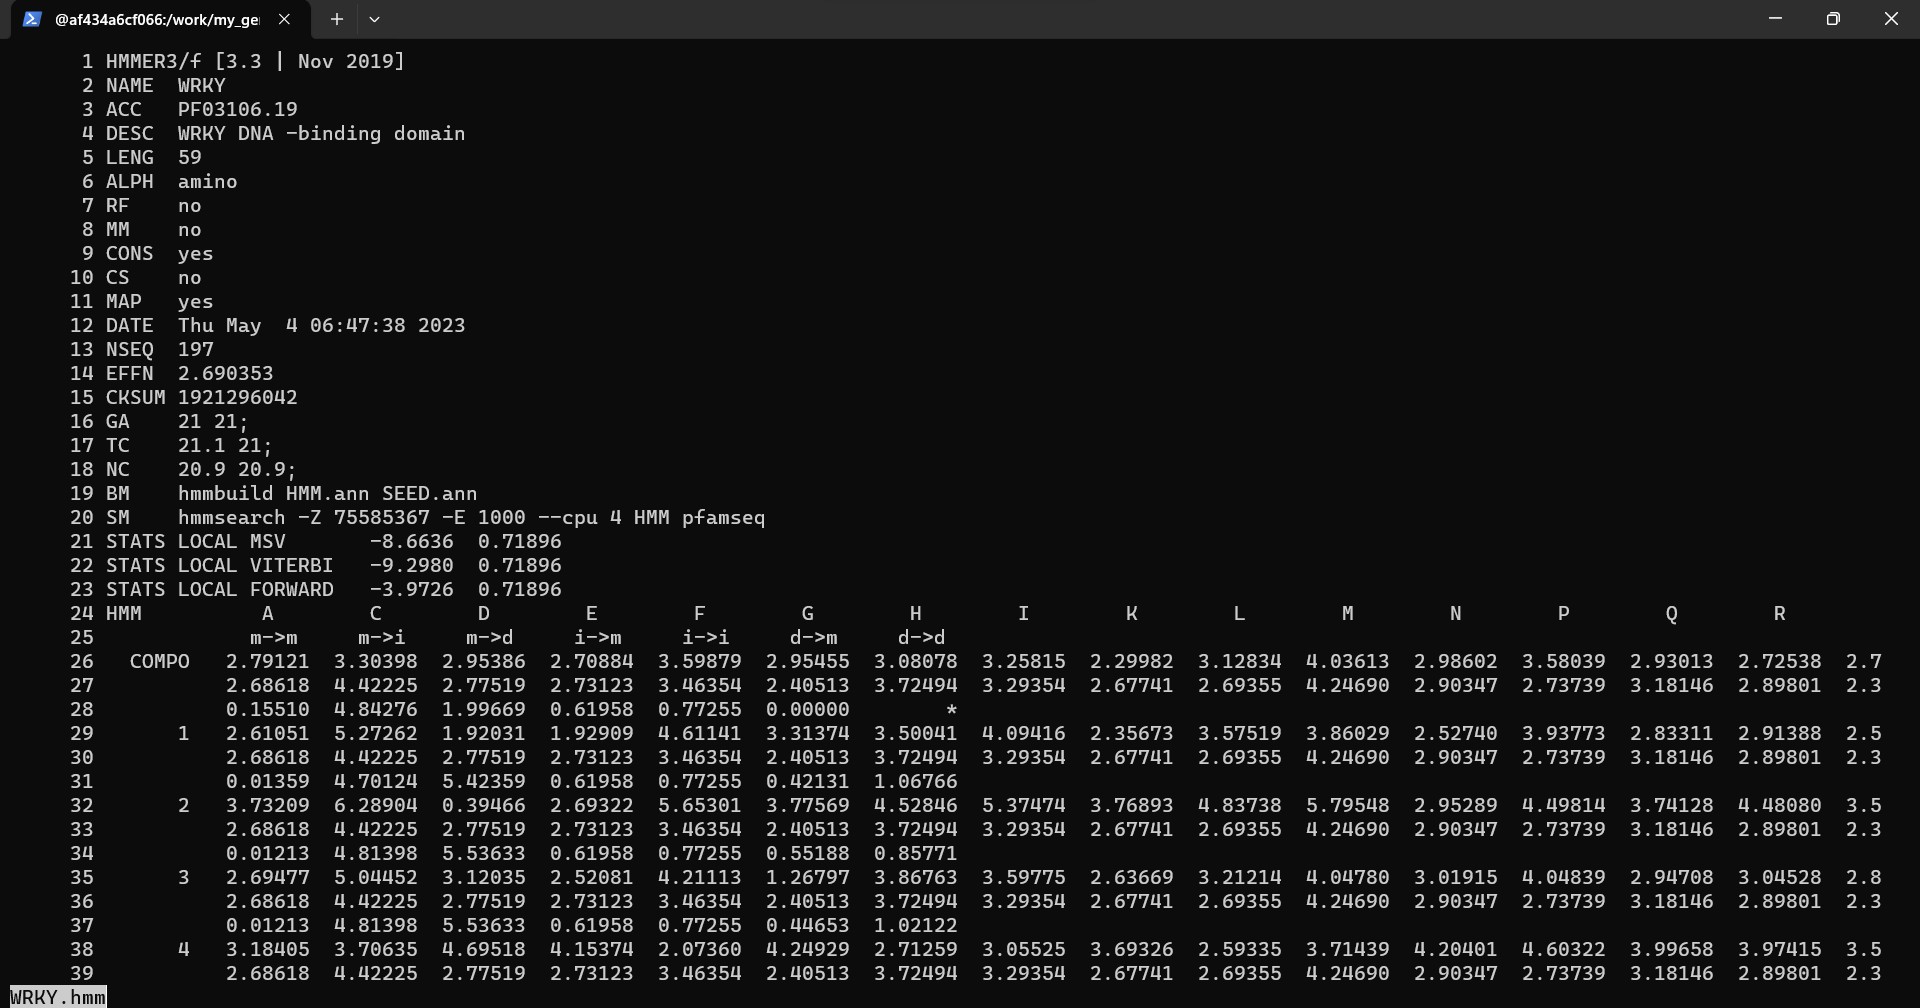
Task: Click the hmmsearch -Z 75585367 command line
Action: coord(471,517)
